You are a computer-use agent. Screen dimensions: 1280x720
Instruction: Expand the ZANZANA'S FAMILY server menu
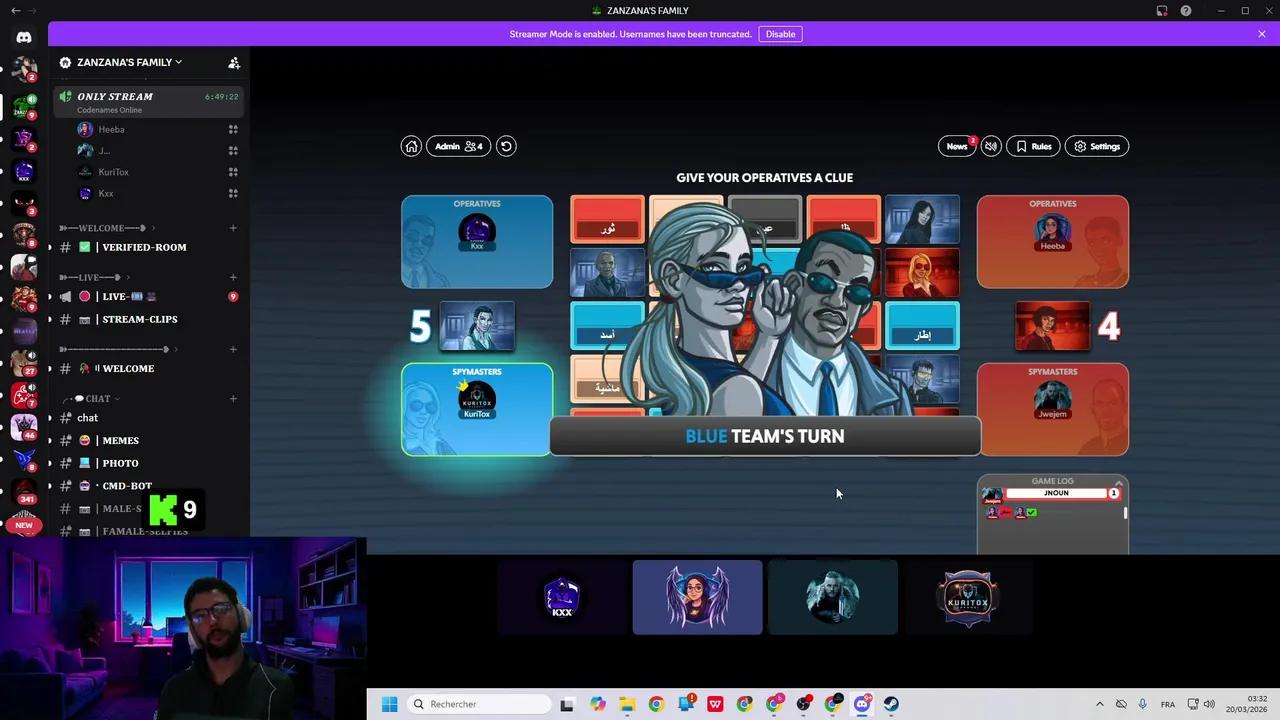129,62
